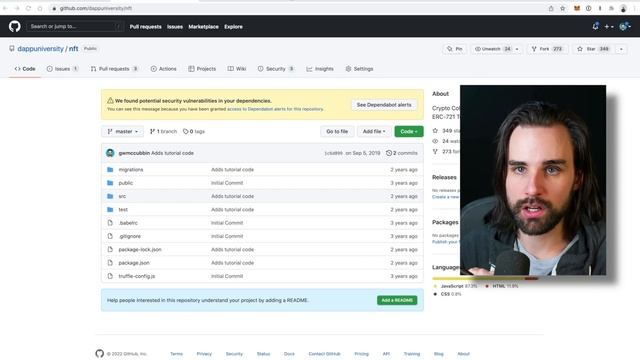Screen dimensions: 640x360
Task: Pin this repository
Action: (x=455, y=49)
